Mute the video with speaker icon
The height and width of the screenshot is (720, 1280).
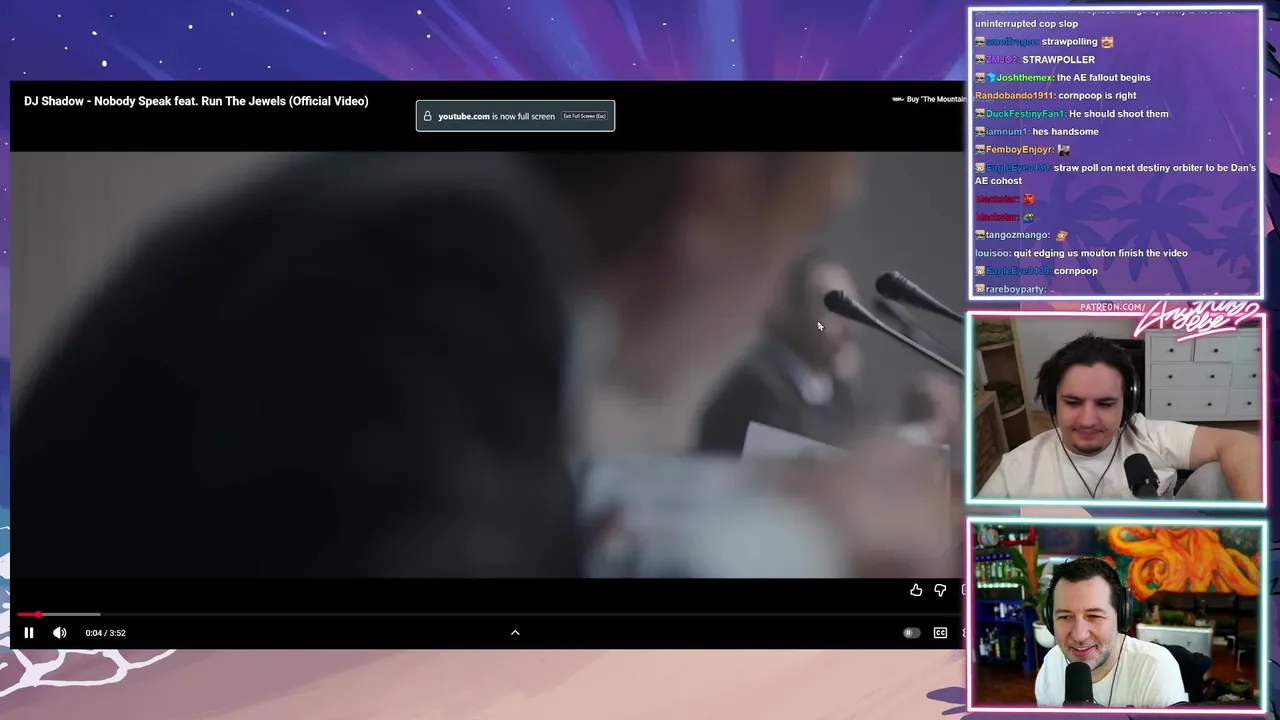60,633
